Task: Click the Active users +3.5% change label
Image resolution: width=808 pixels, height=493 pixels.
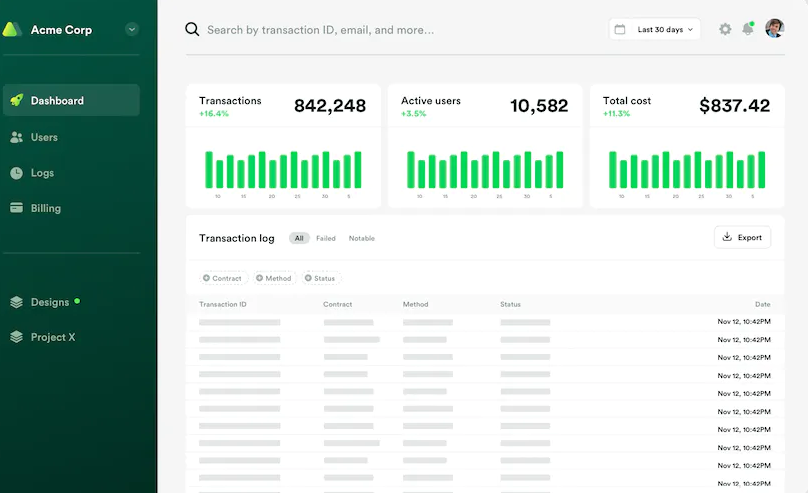Action: [x=414, y=113]
